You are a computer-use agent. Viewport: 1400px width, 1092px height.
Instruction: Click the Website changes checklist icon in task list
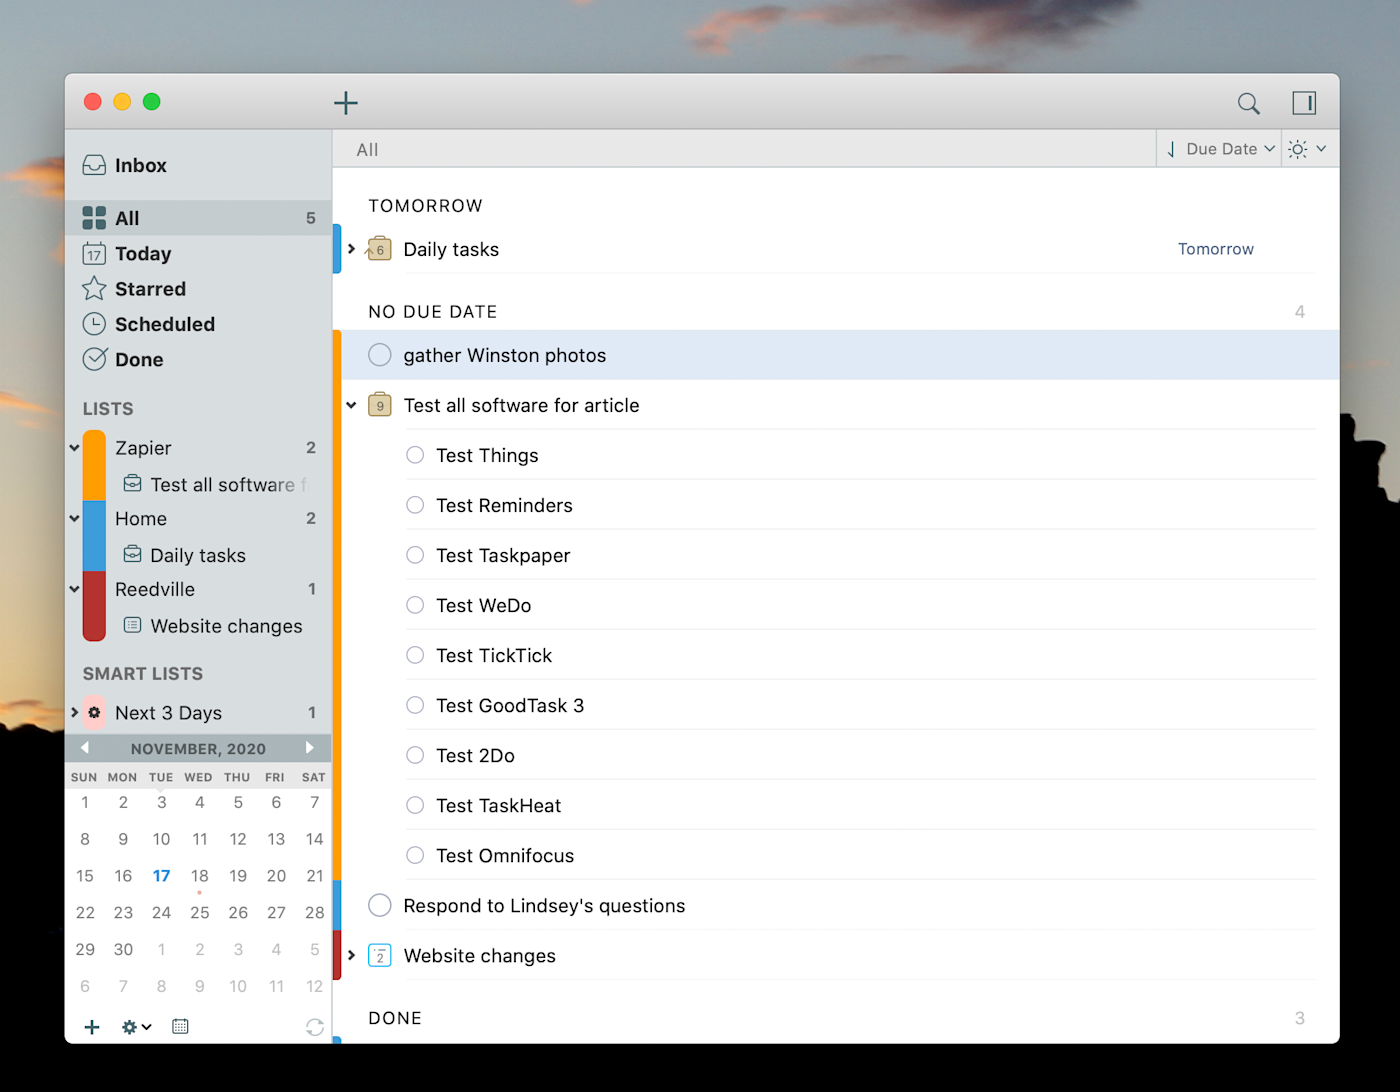click(379, 955)
